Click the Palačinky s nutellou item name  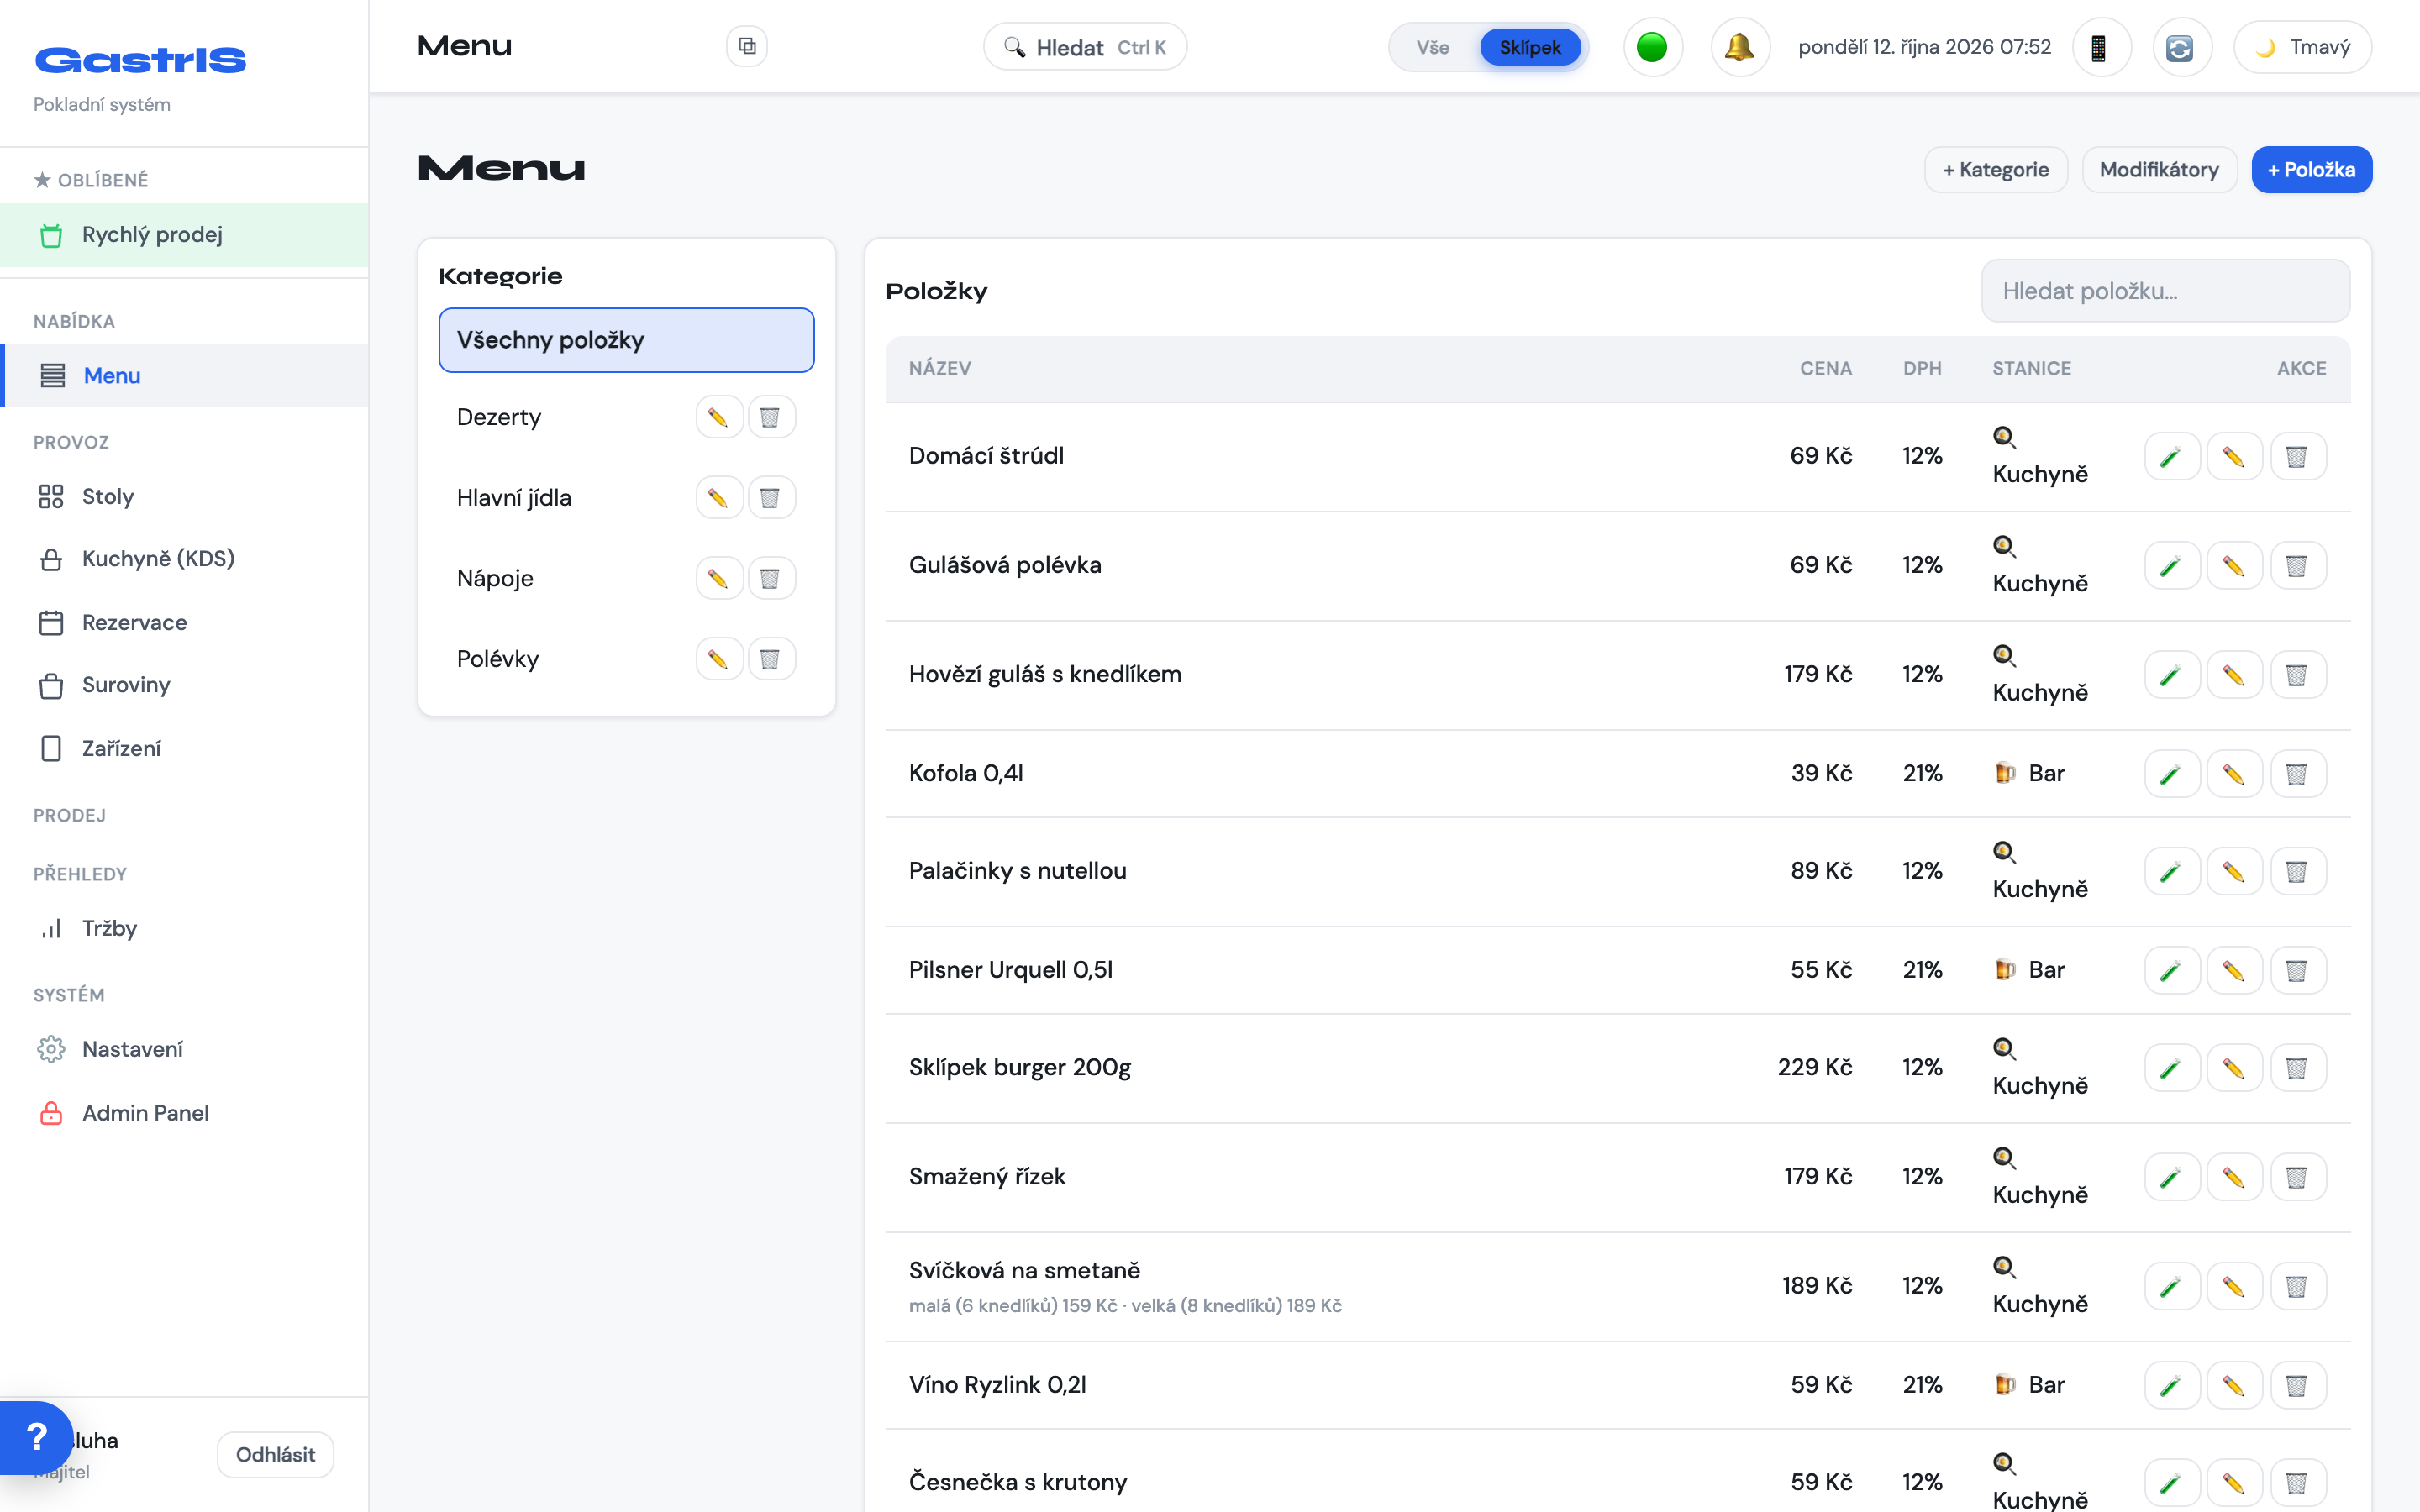1017,871
